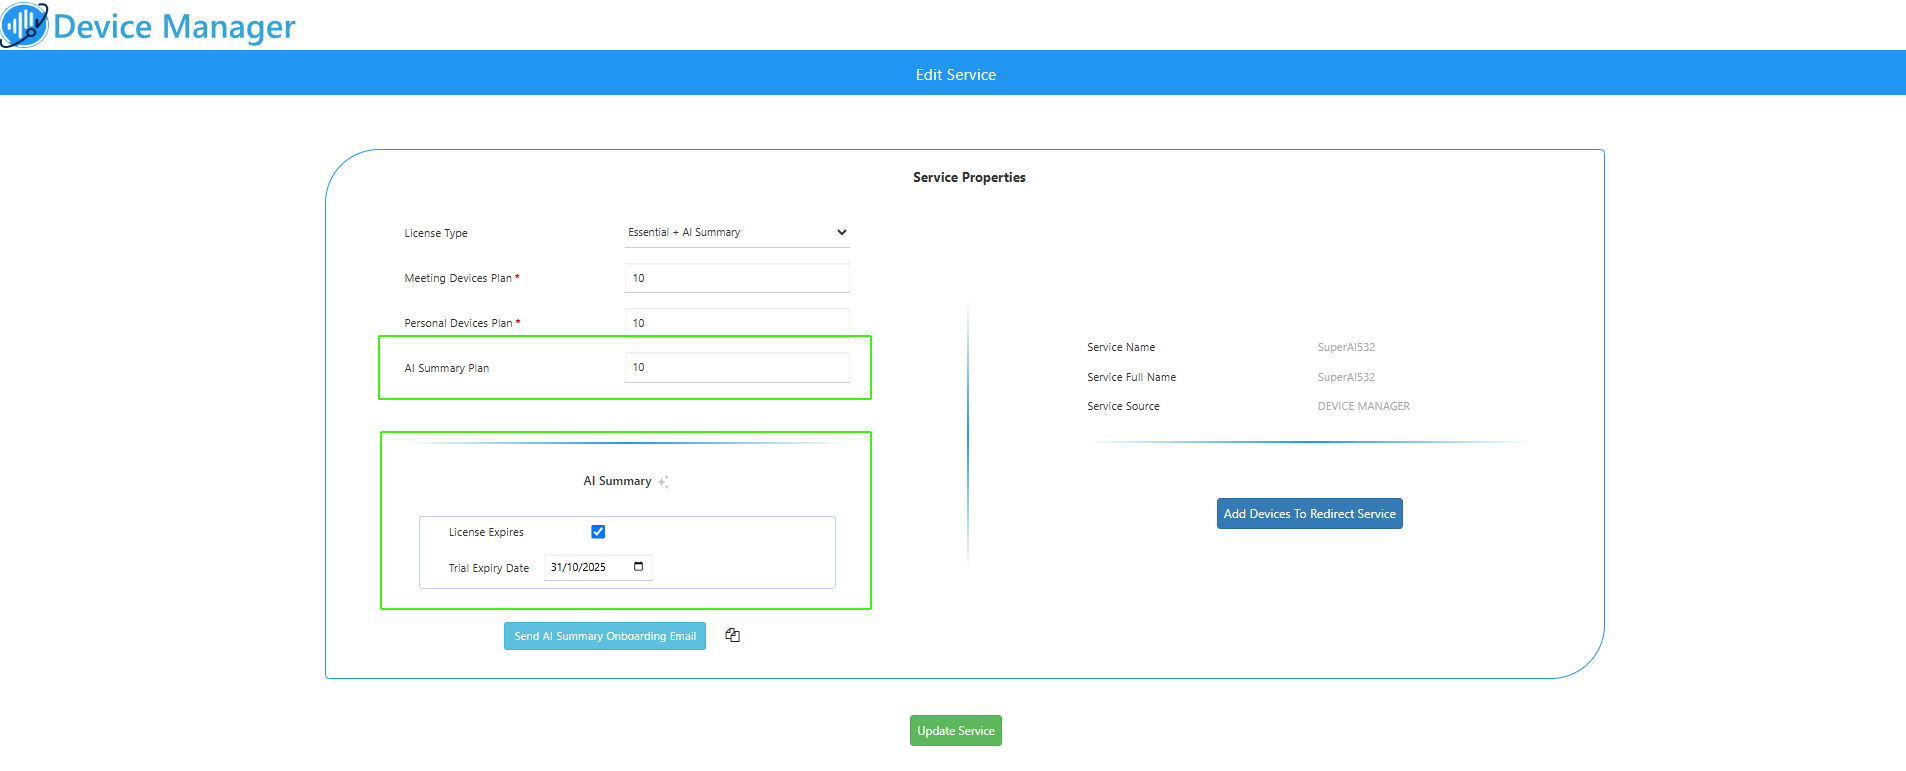Click the Trial Expiry Date value 31/10/2025
Viewport: 1906px width, 771px height.
[x=578, y=567]
